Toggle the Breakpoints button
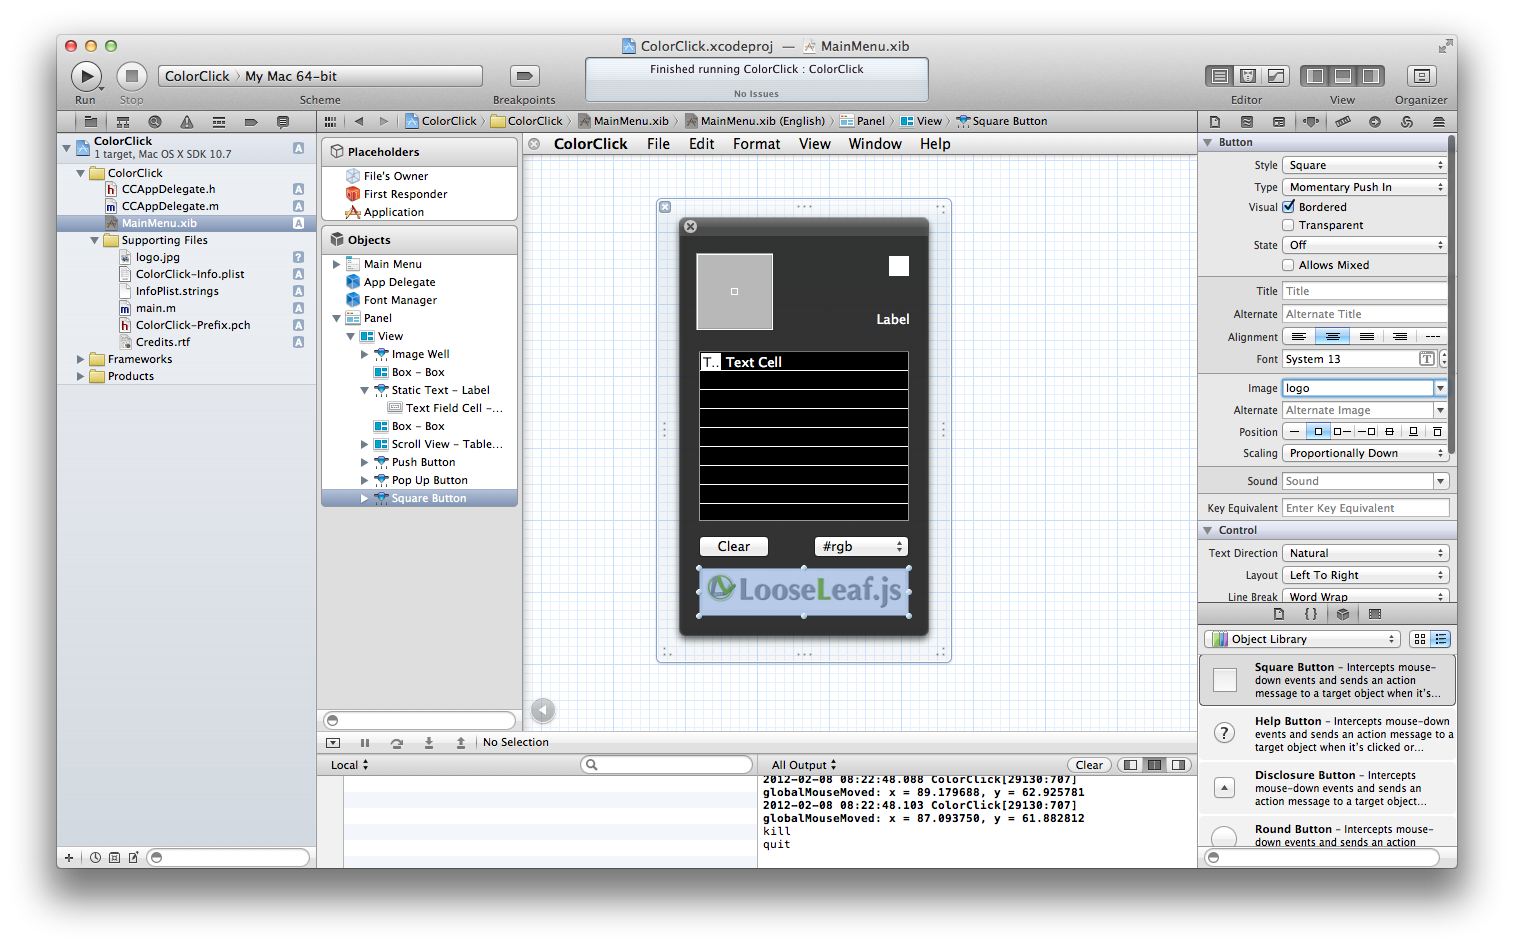This screenshot has height=947, width=1514. pyautogui.click(x=524, y=76)
